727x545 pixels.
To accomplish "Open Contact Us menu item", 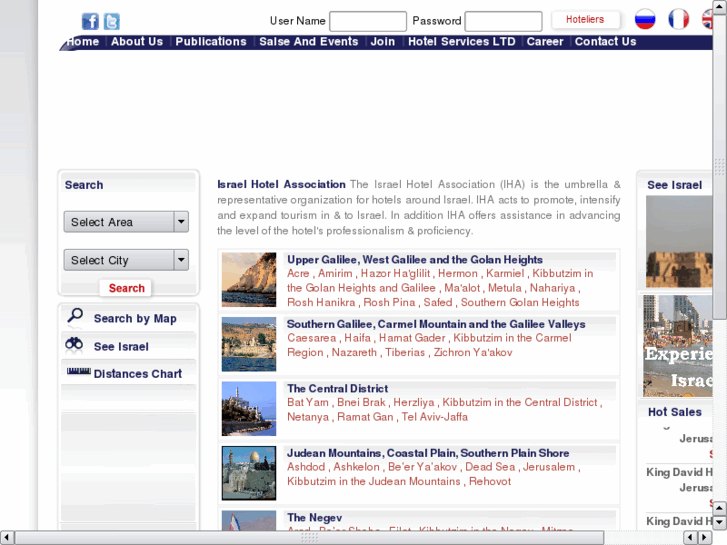I will 606,42.
